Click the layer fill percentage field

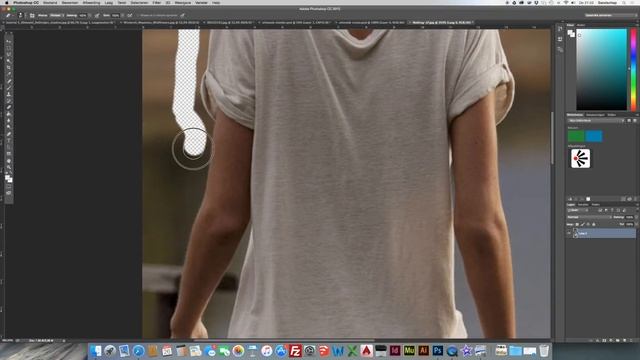[x=629, y=224]
